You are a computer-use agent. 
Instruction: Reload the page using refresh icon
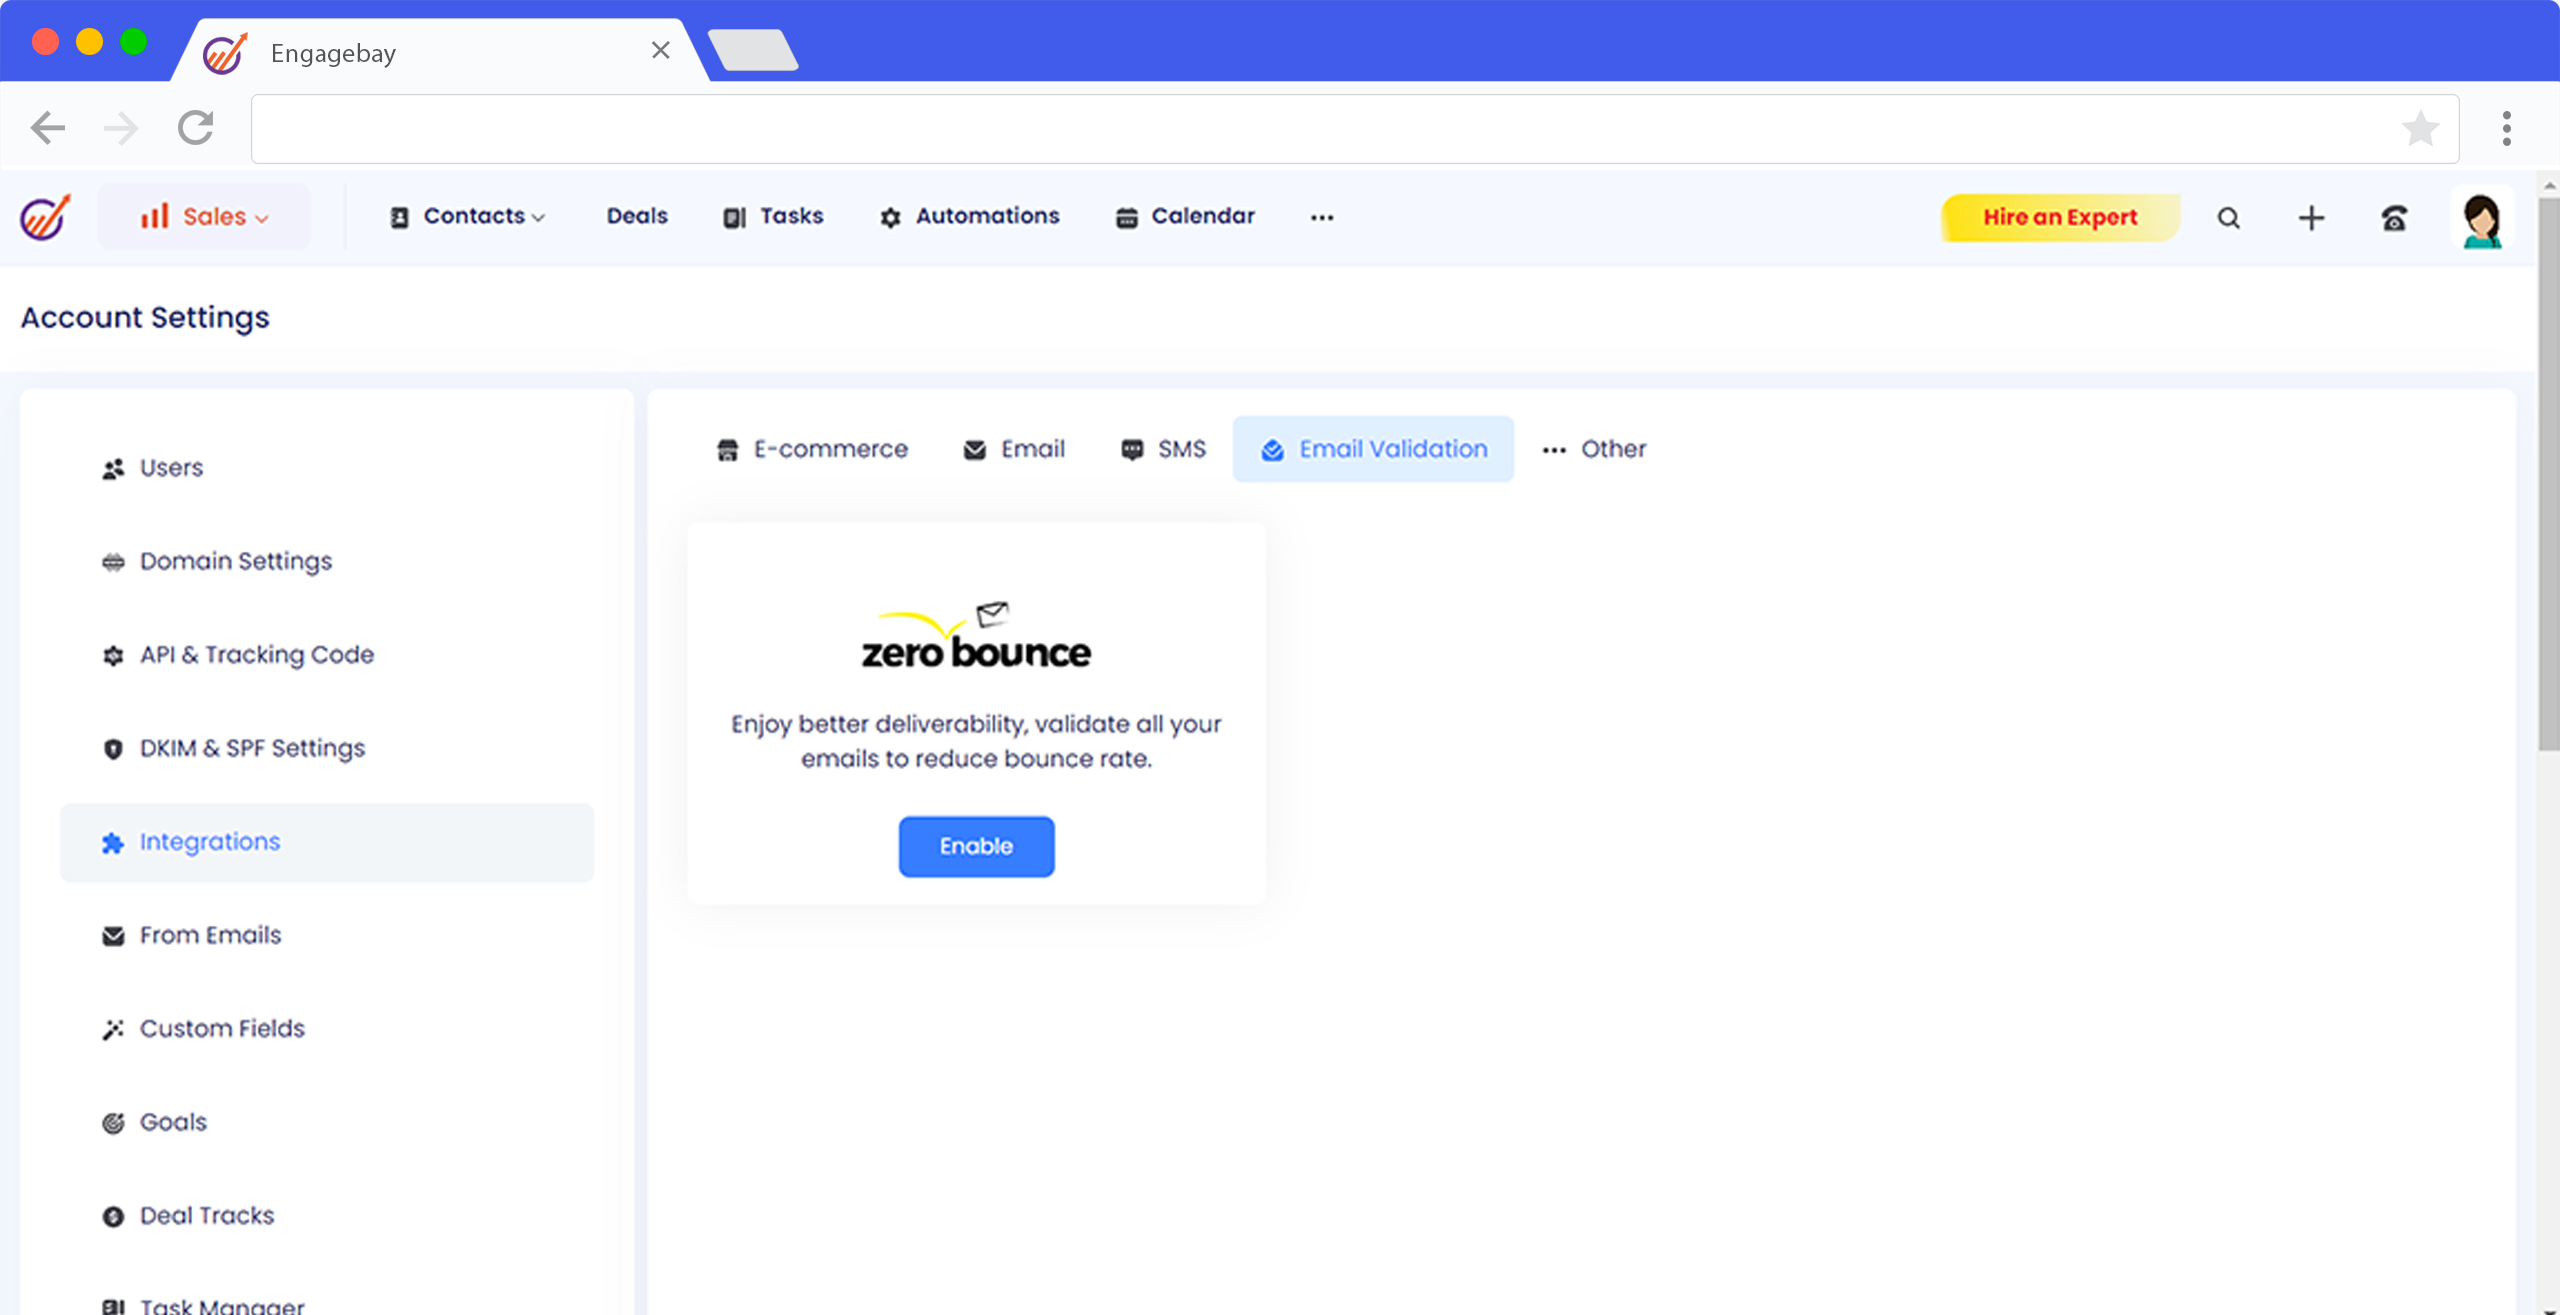click(x=196, y=128)
